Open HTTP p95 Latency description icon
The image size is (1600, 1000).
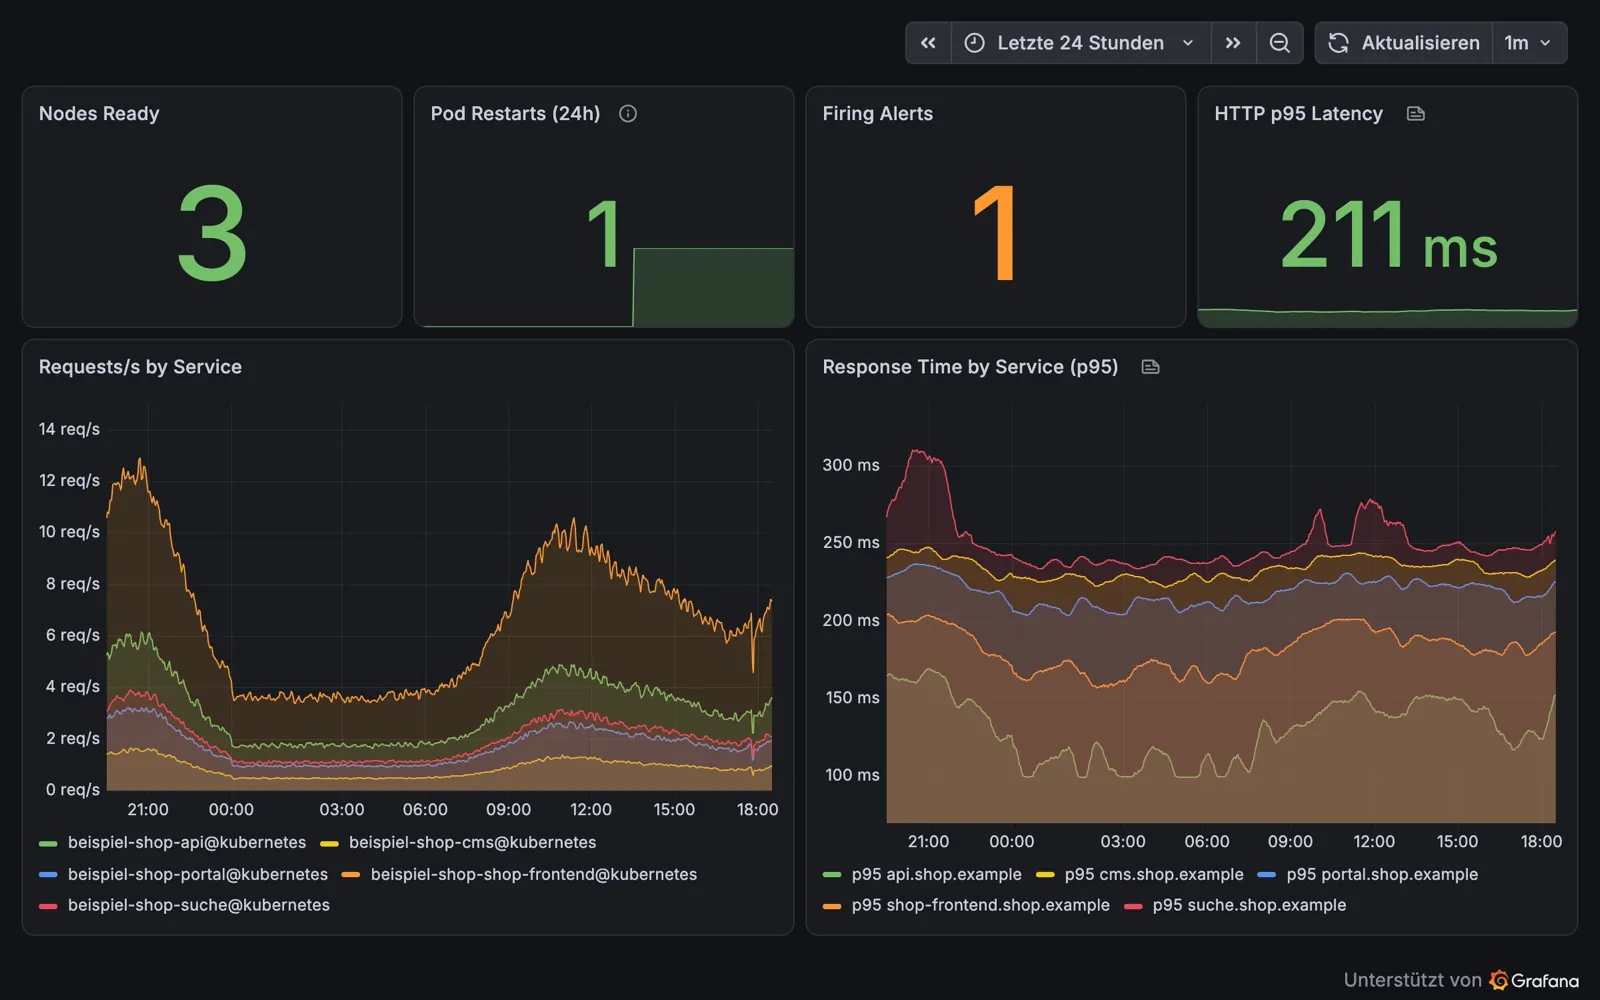coord(1415,114)
